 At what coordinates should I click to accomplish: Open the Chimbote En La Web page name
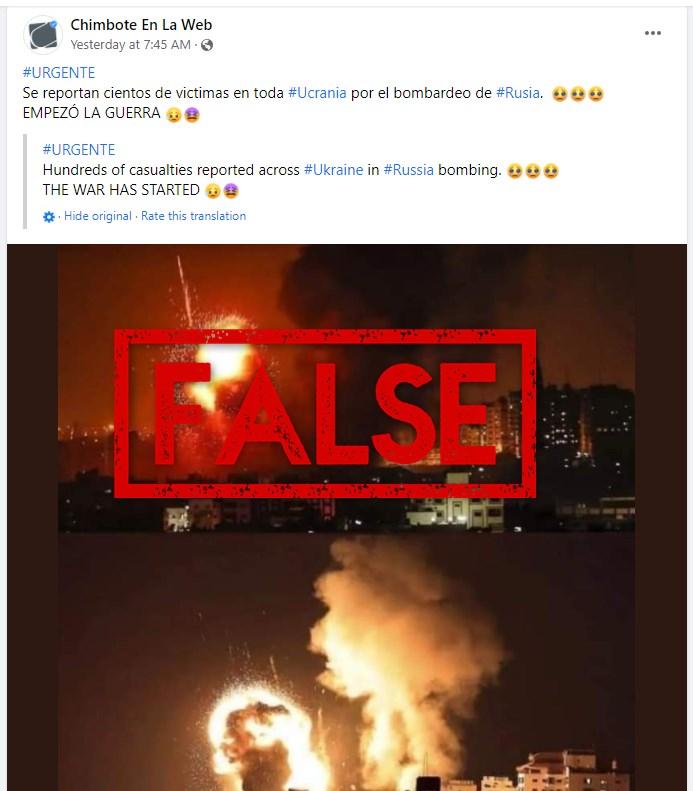tap(141, 25)
